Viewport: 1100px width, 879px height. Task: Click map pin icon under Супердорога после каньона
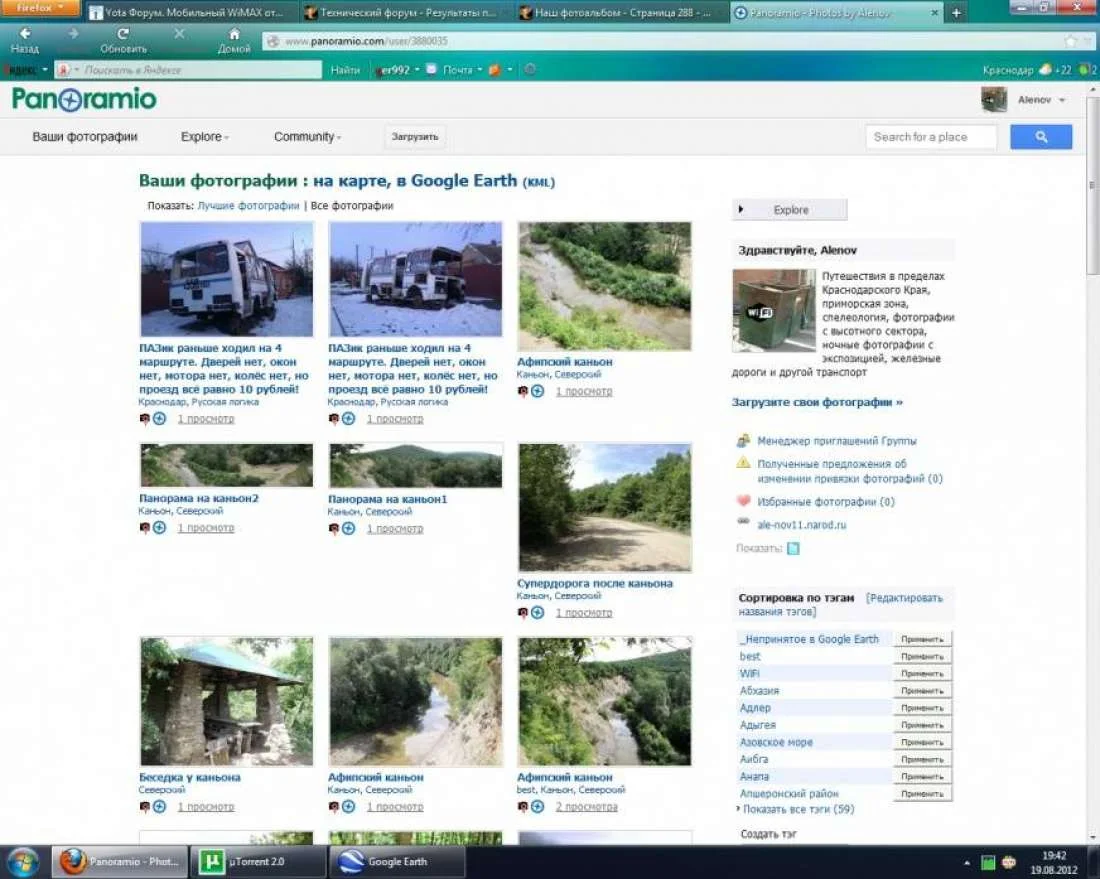pos(523,613)
